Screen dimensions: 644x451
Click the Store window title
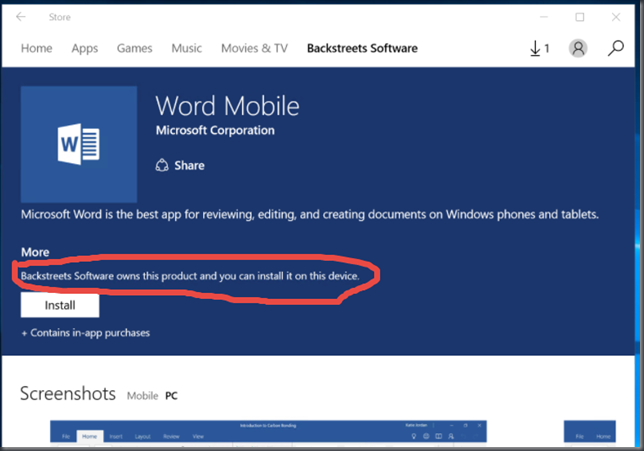click(x=60, y=17)
